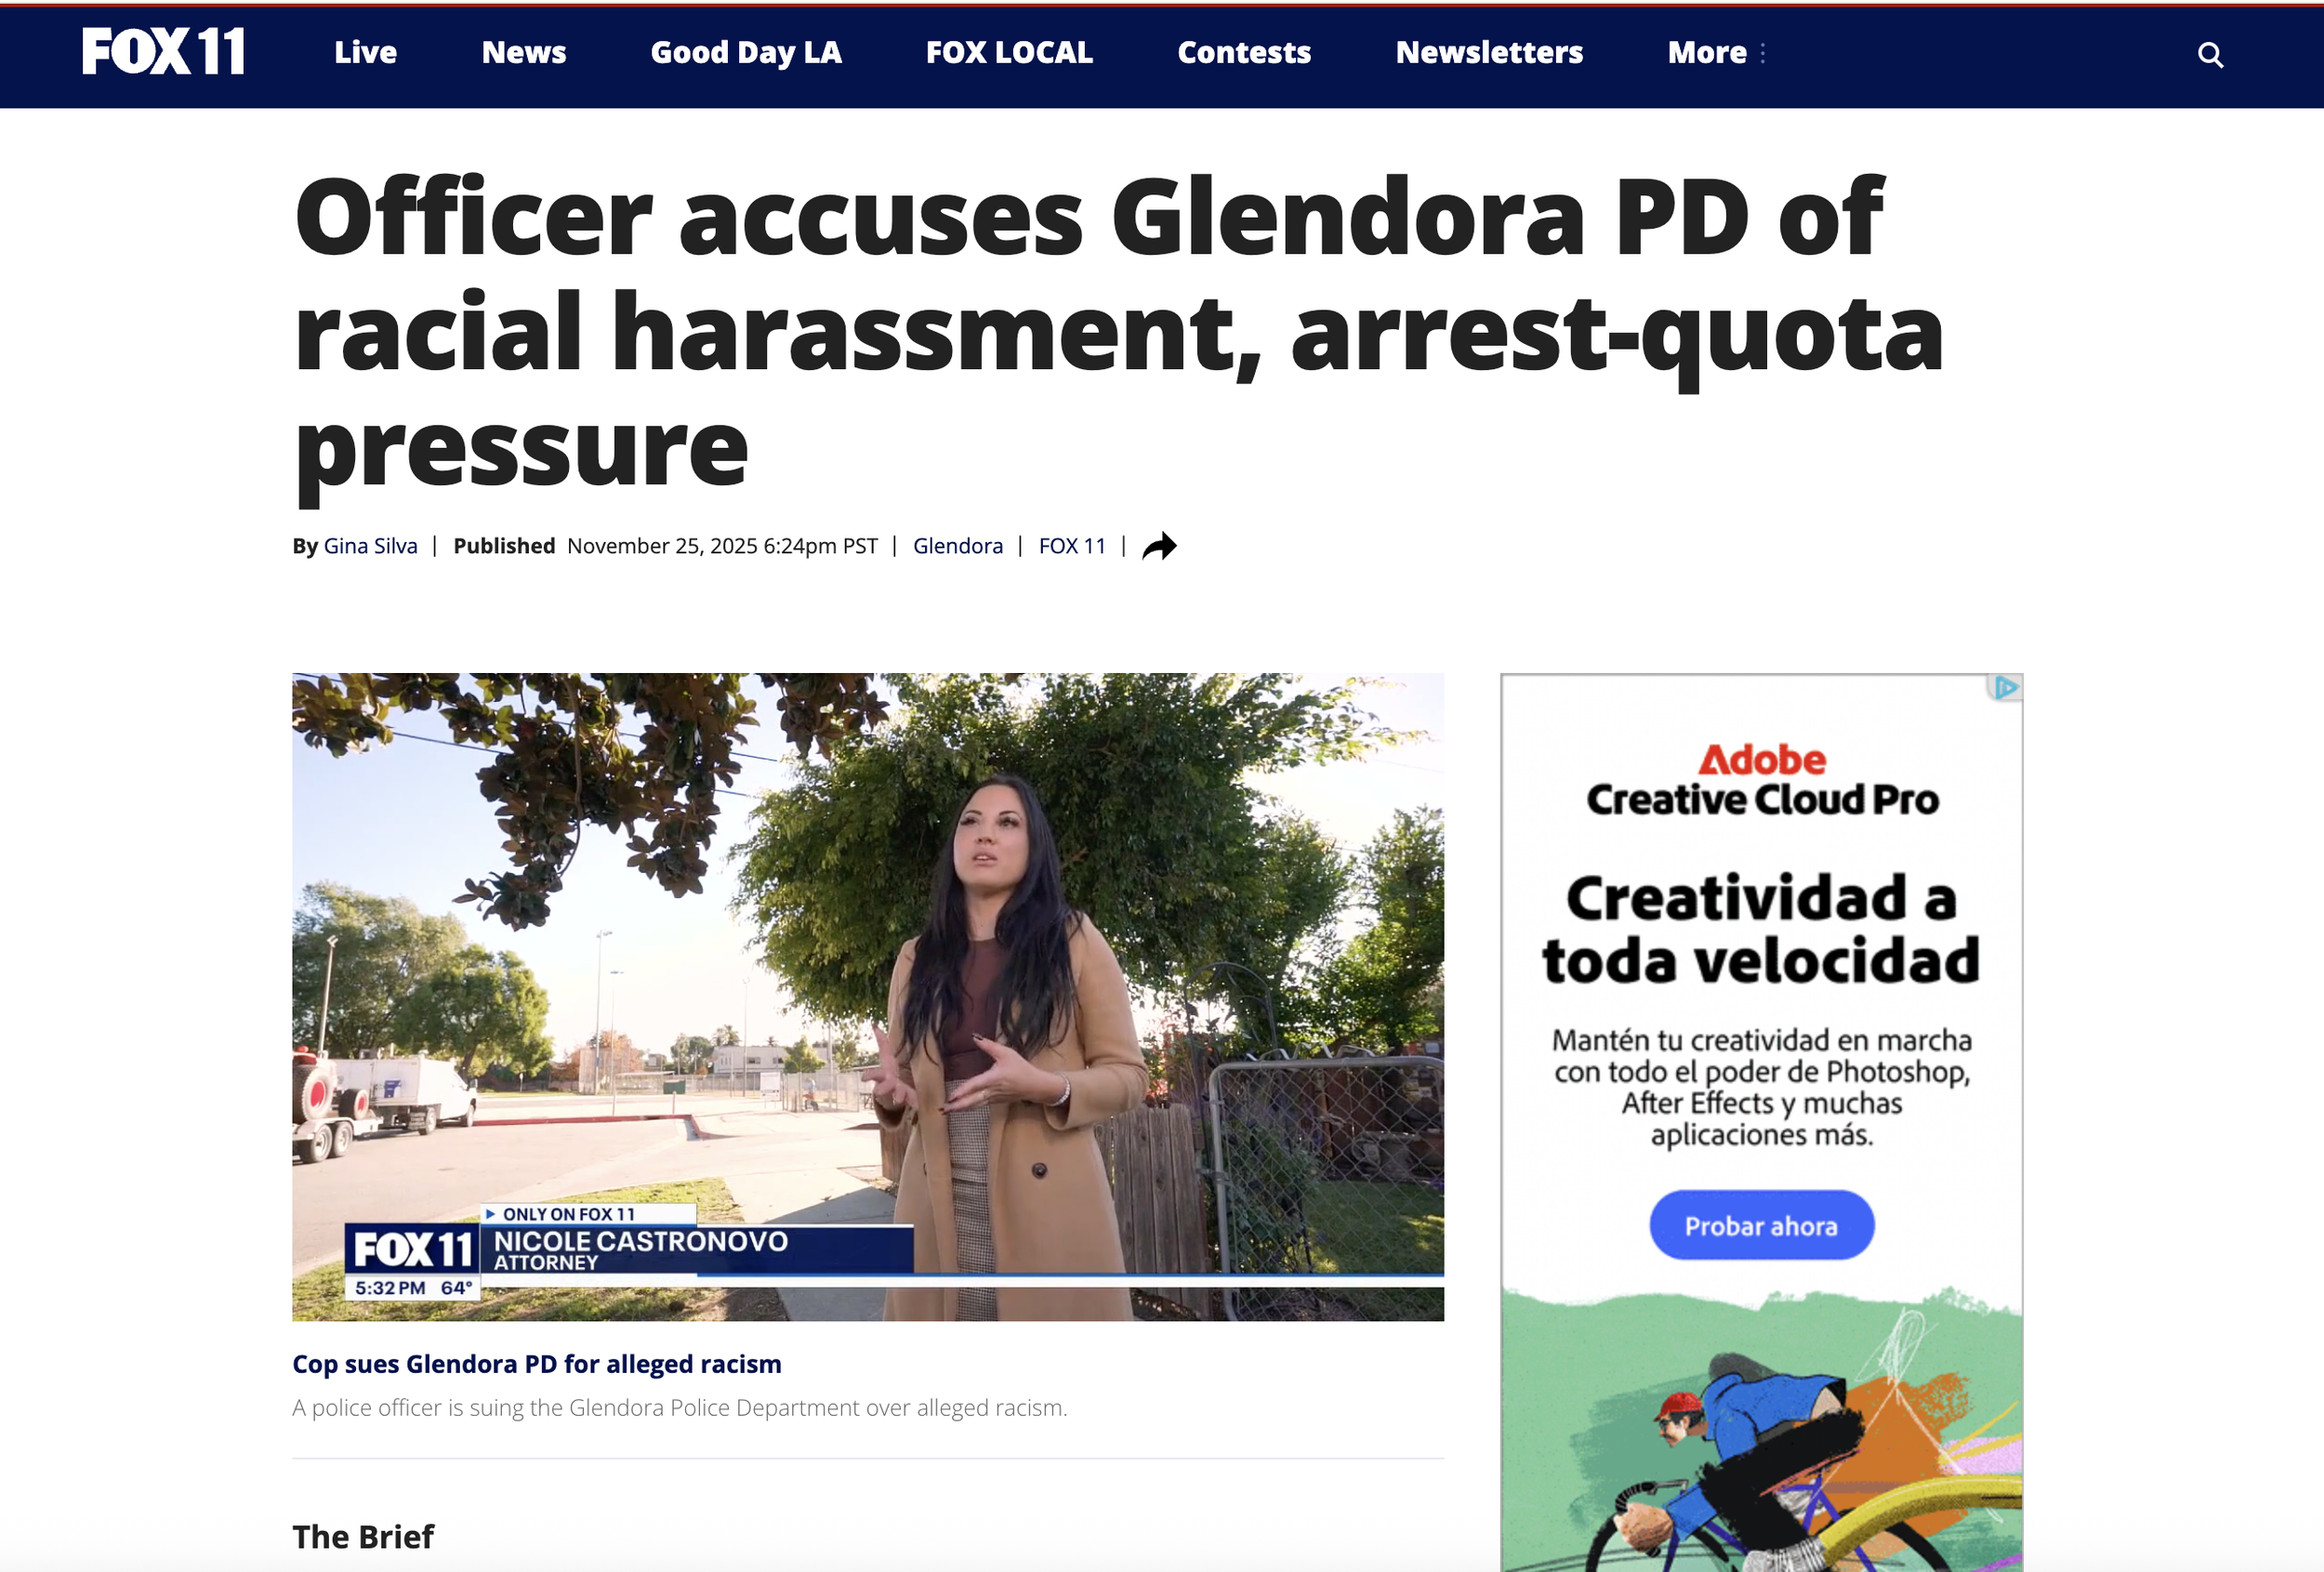Go to Good Day LA
The width and height of the screenshot is (2324, 1572).
click(x=746, y=53)
